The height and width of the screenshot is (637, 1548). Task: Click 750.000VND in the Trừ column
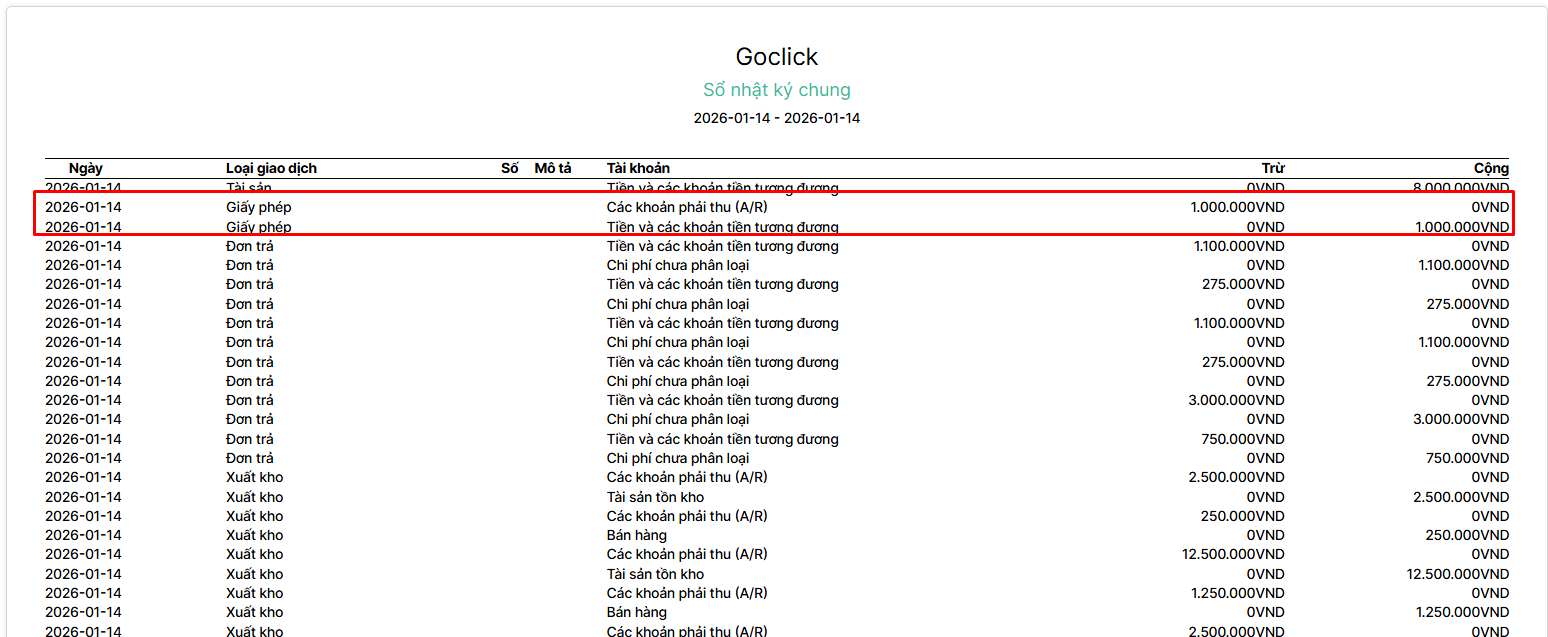[1242, 439]
